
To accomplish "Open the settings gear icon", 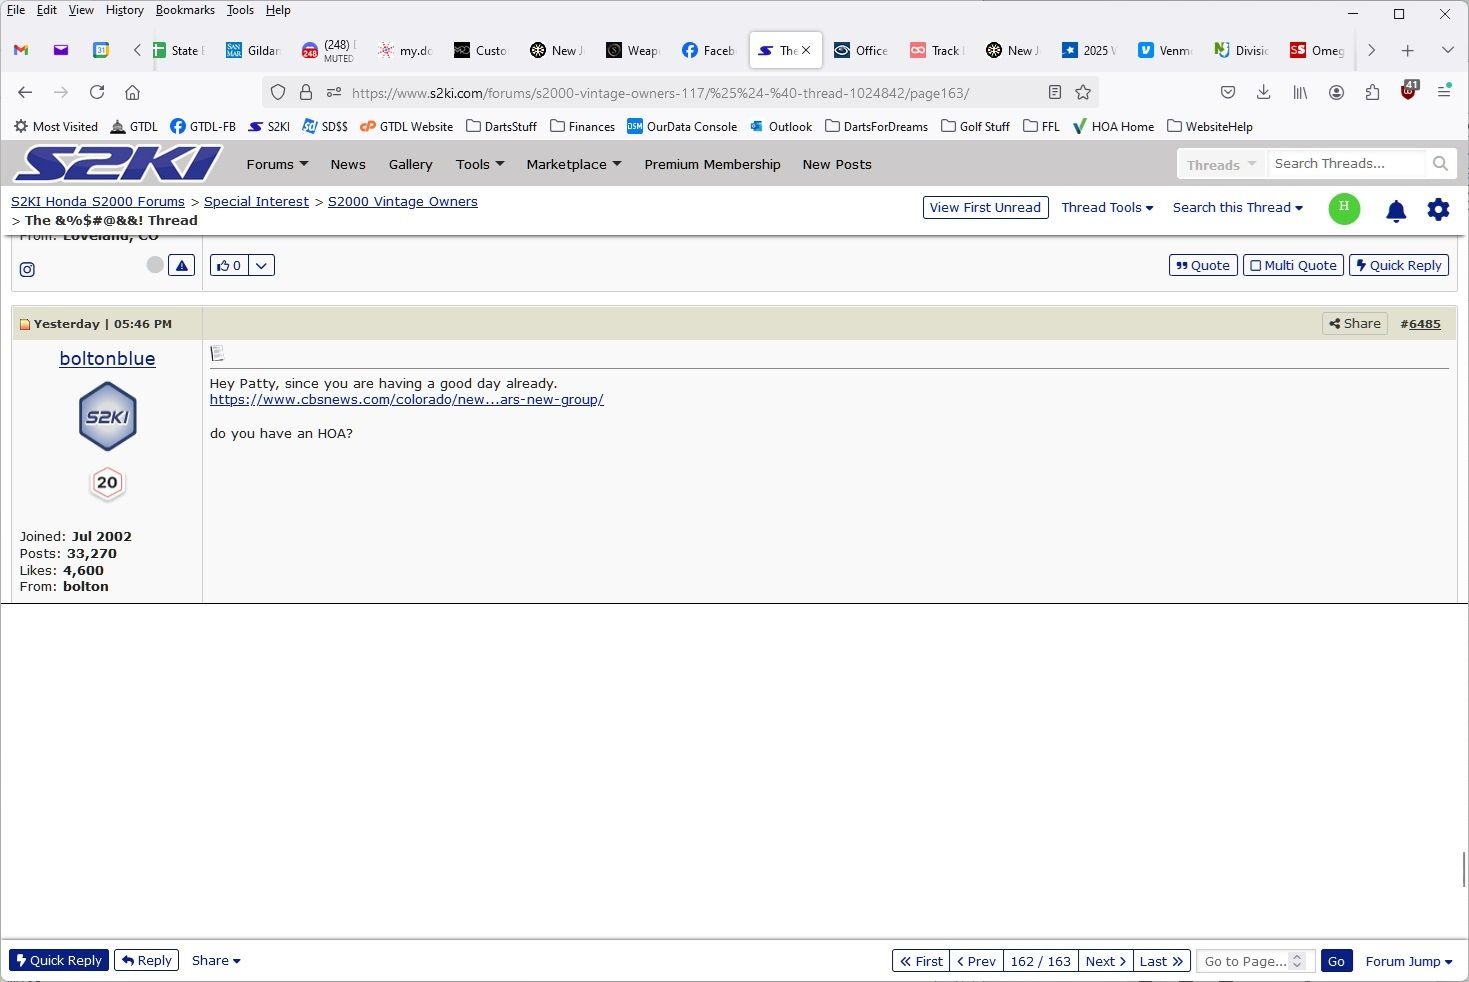I will [x=1438, y=210].
